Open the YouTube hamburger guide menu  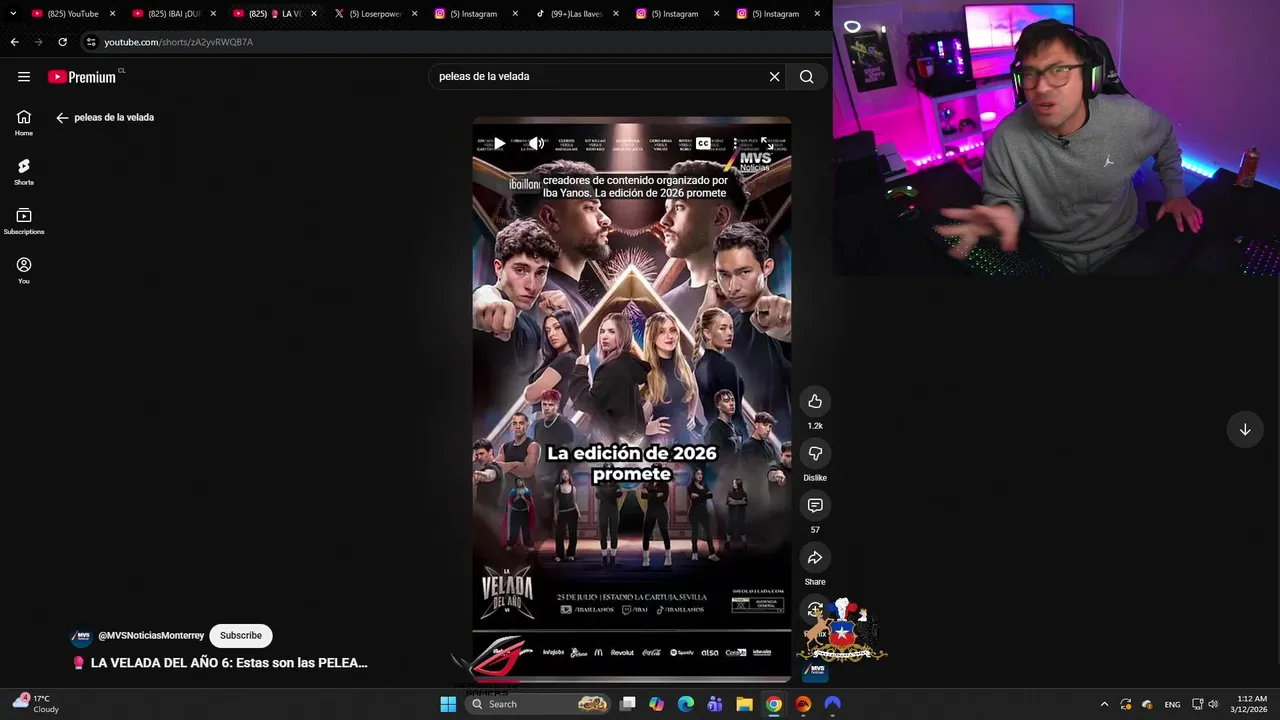coord(24,76)
